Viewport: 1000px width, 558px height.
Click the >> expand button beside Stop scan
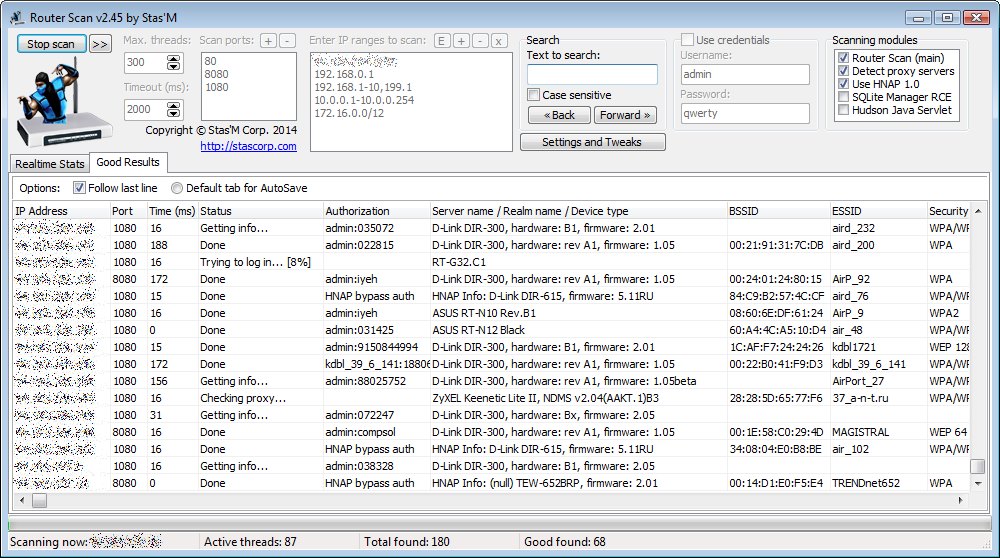[99, 44]
